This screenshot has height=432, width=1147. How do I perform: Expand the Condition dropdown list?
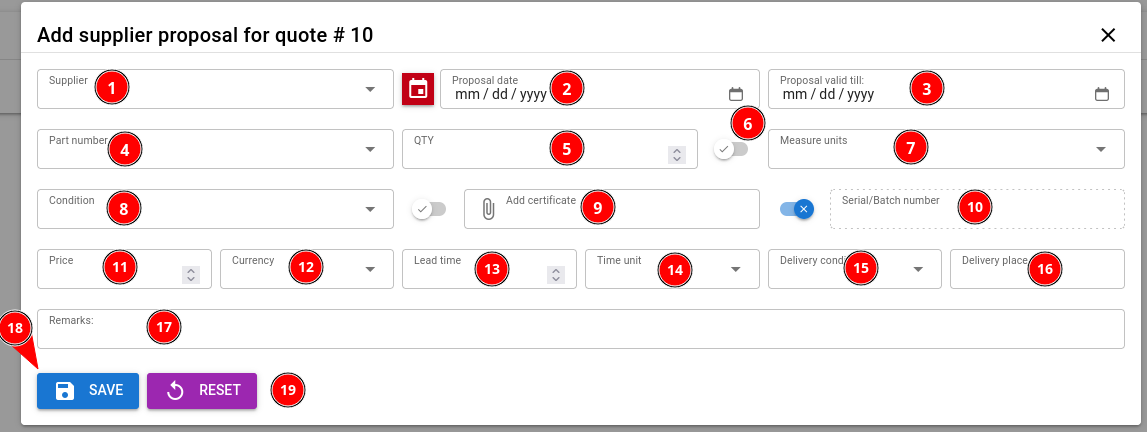(370, 209)
